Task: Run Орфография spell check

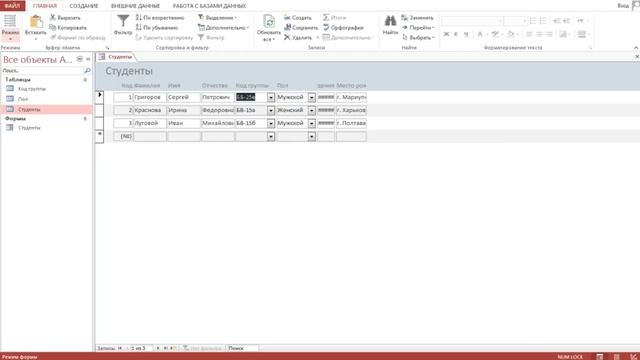Action: (343, 28)
